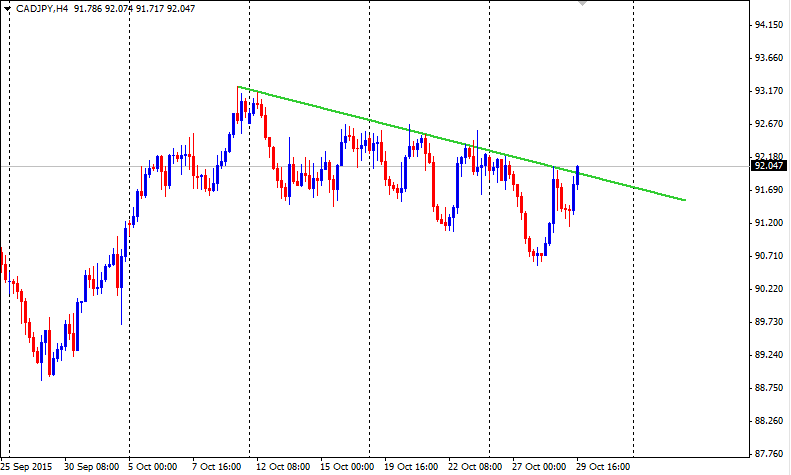Click the 92.670 price scale label
791x475 pixels.
click(x=769, y=124)
